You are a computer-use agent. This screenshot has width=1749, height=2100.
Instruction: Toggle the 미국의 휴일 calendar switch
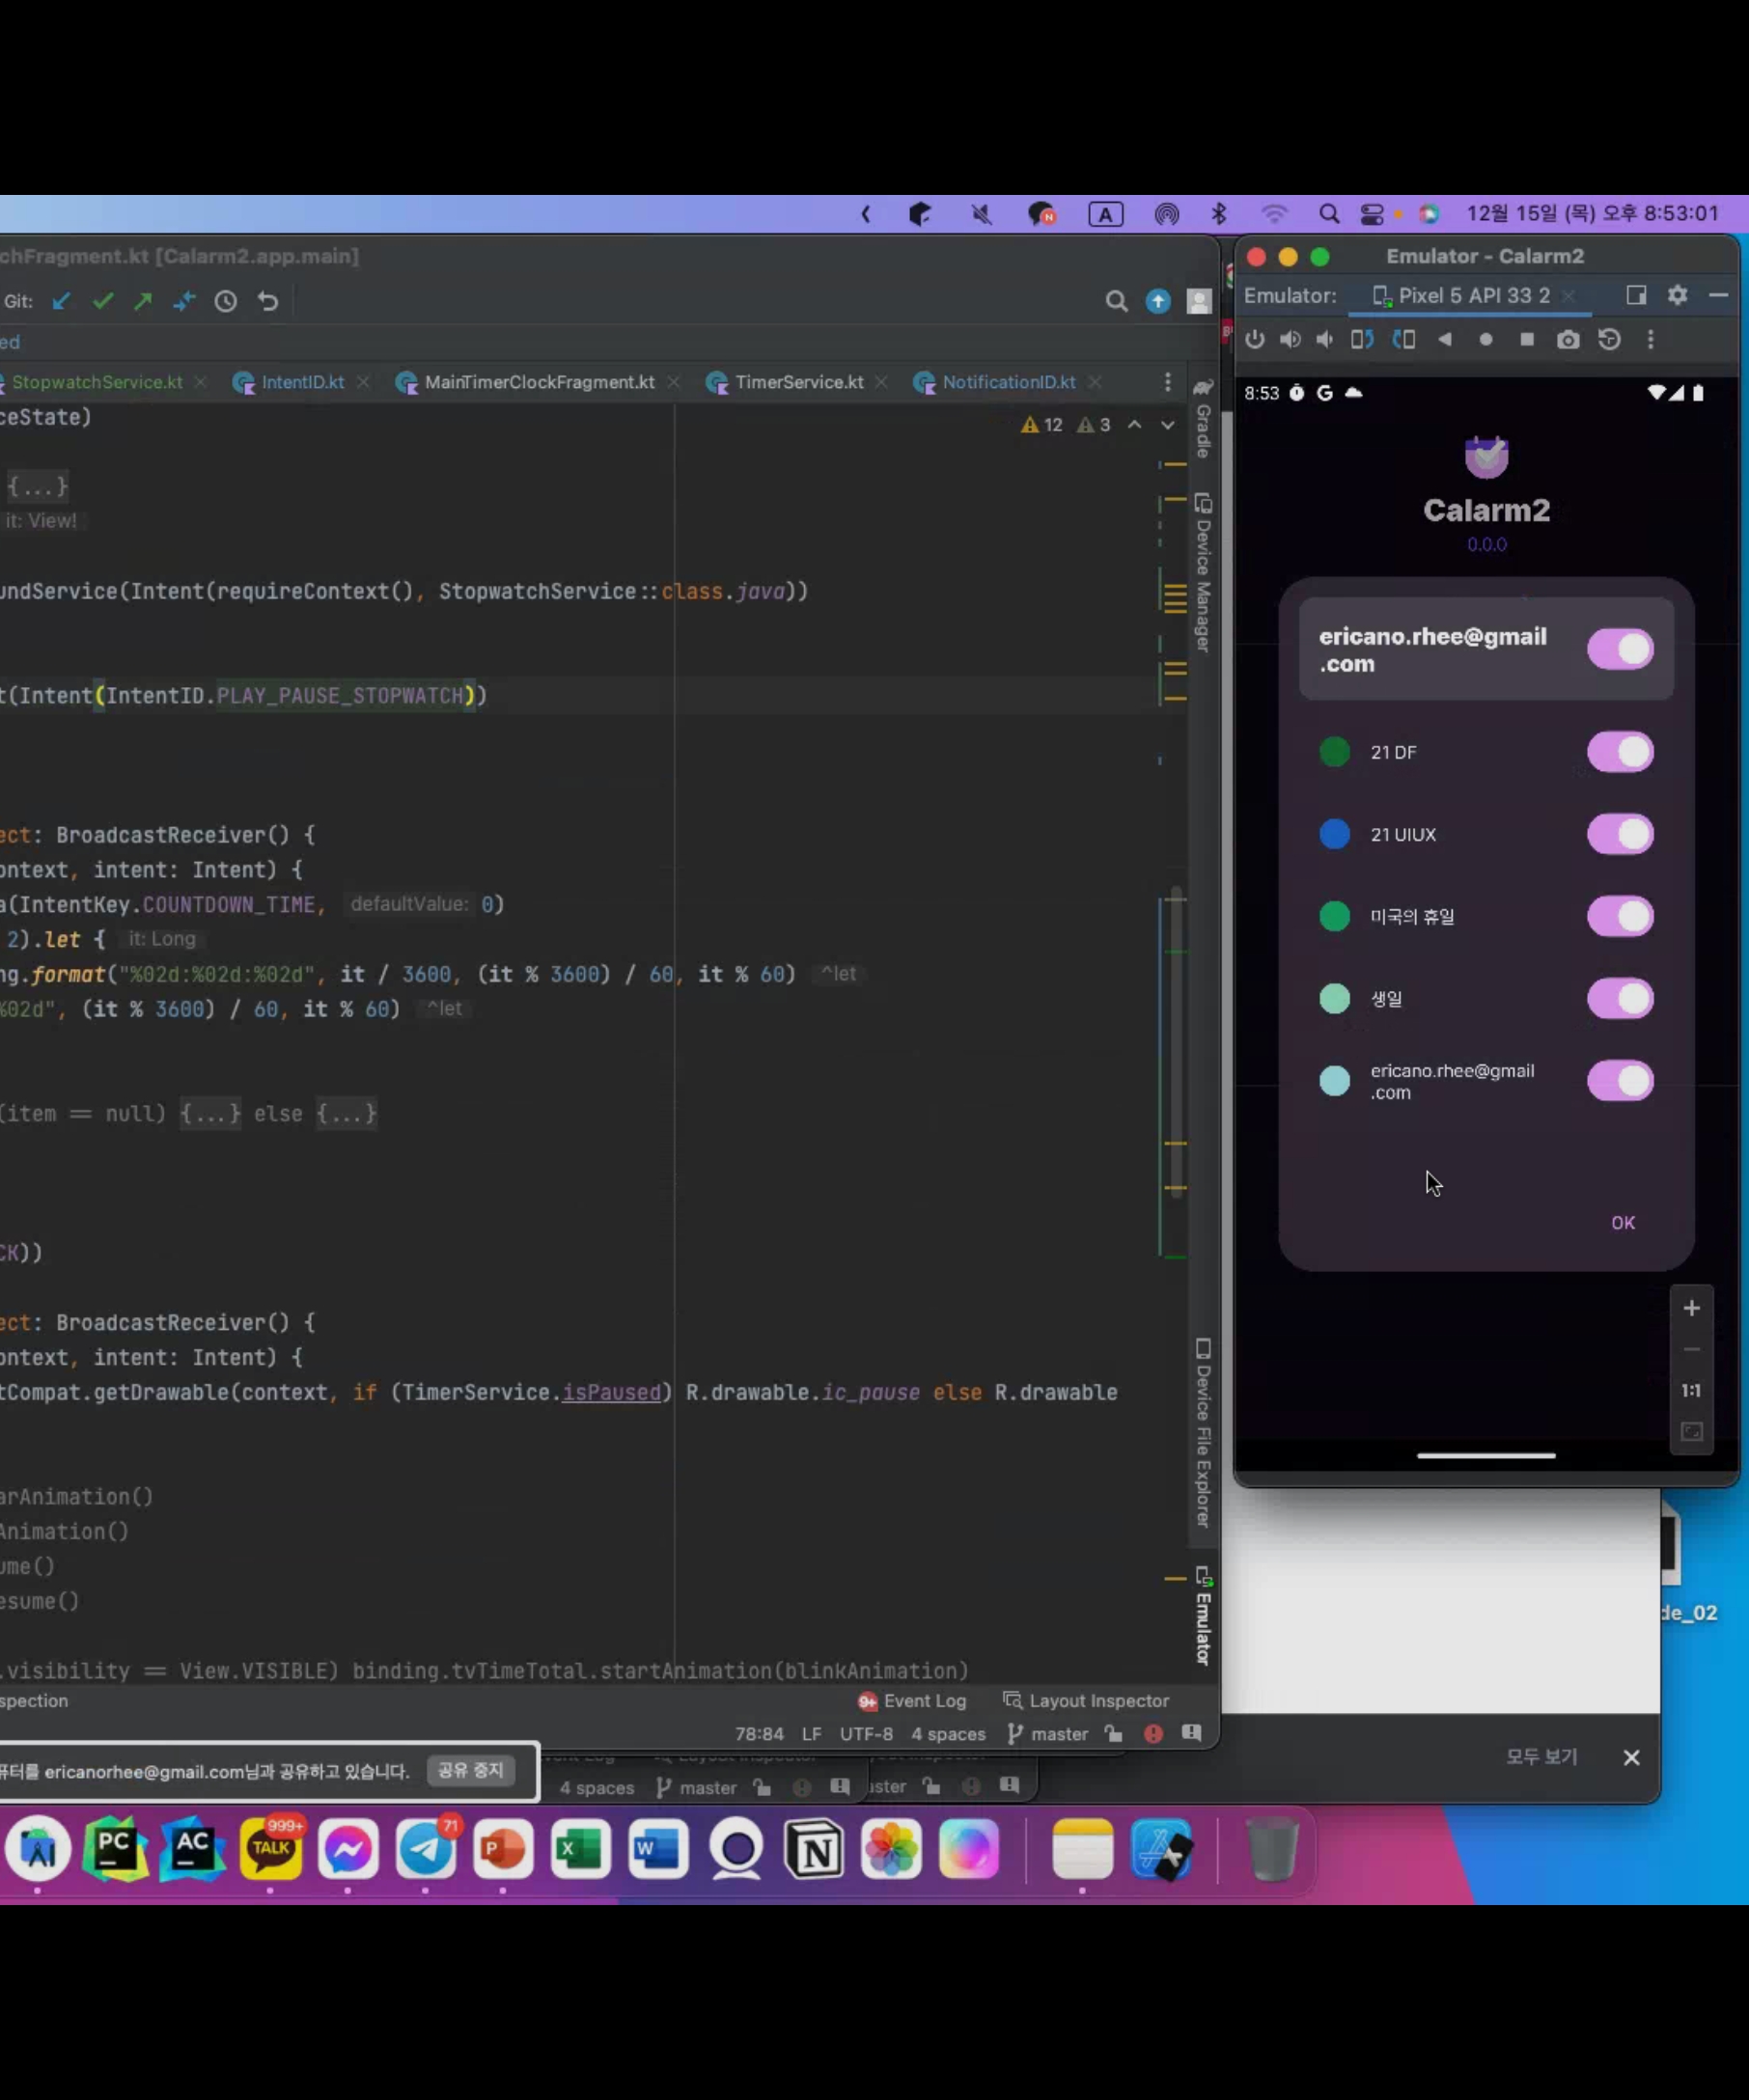click(1621, 916)
